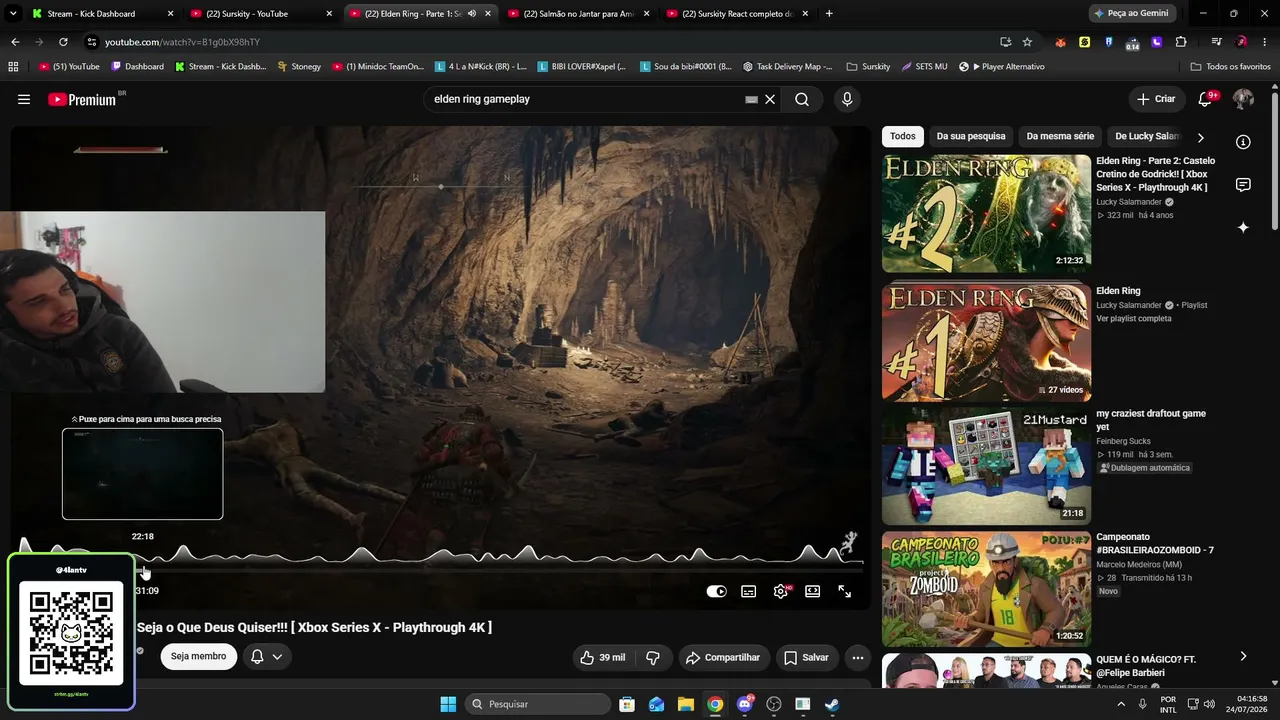Viewport: 1280px width, 720px height.
Task: Mute the Elden Ring tab audio icon
Action: tap(472, 13)
